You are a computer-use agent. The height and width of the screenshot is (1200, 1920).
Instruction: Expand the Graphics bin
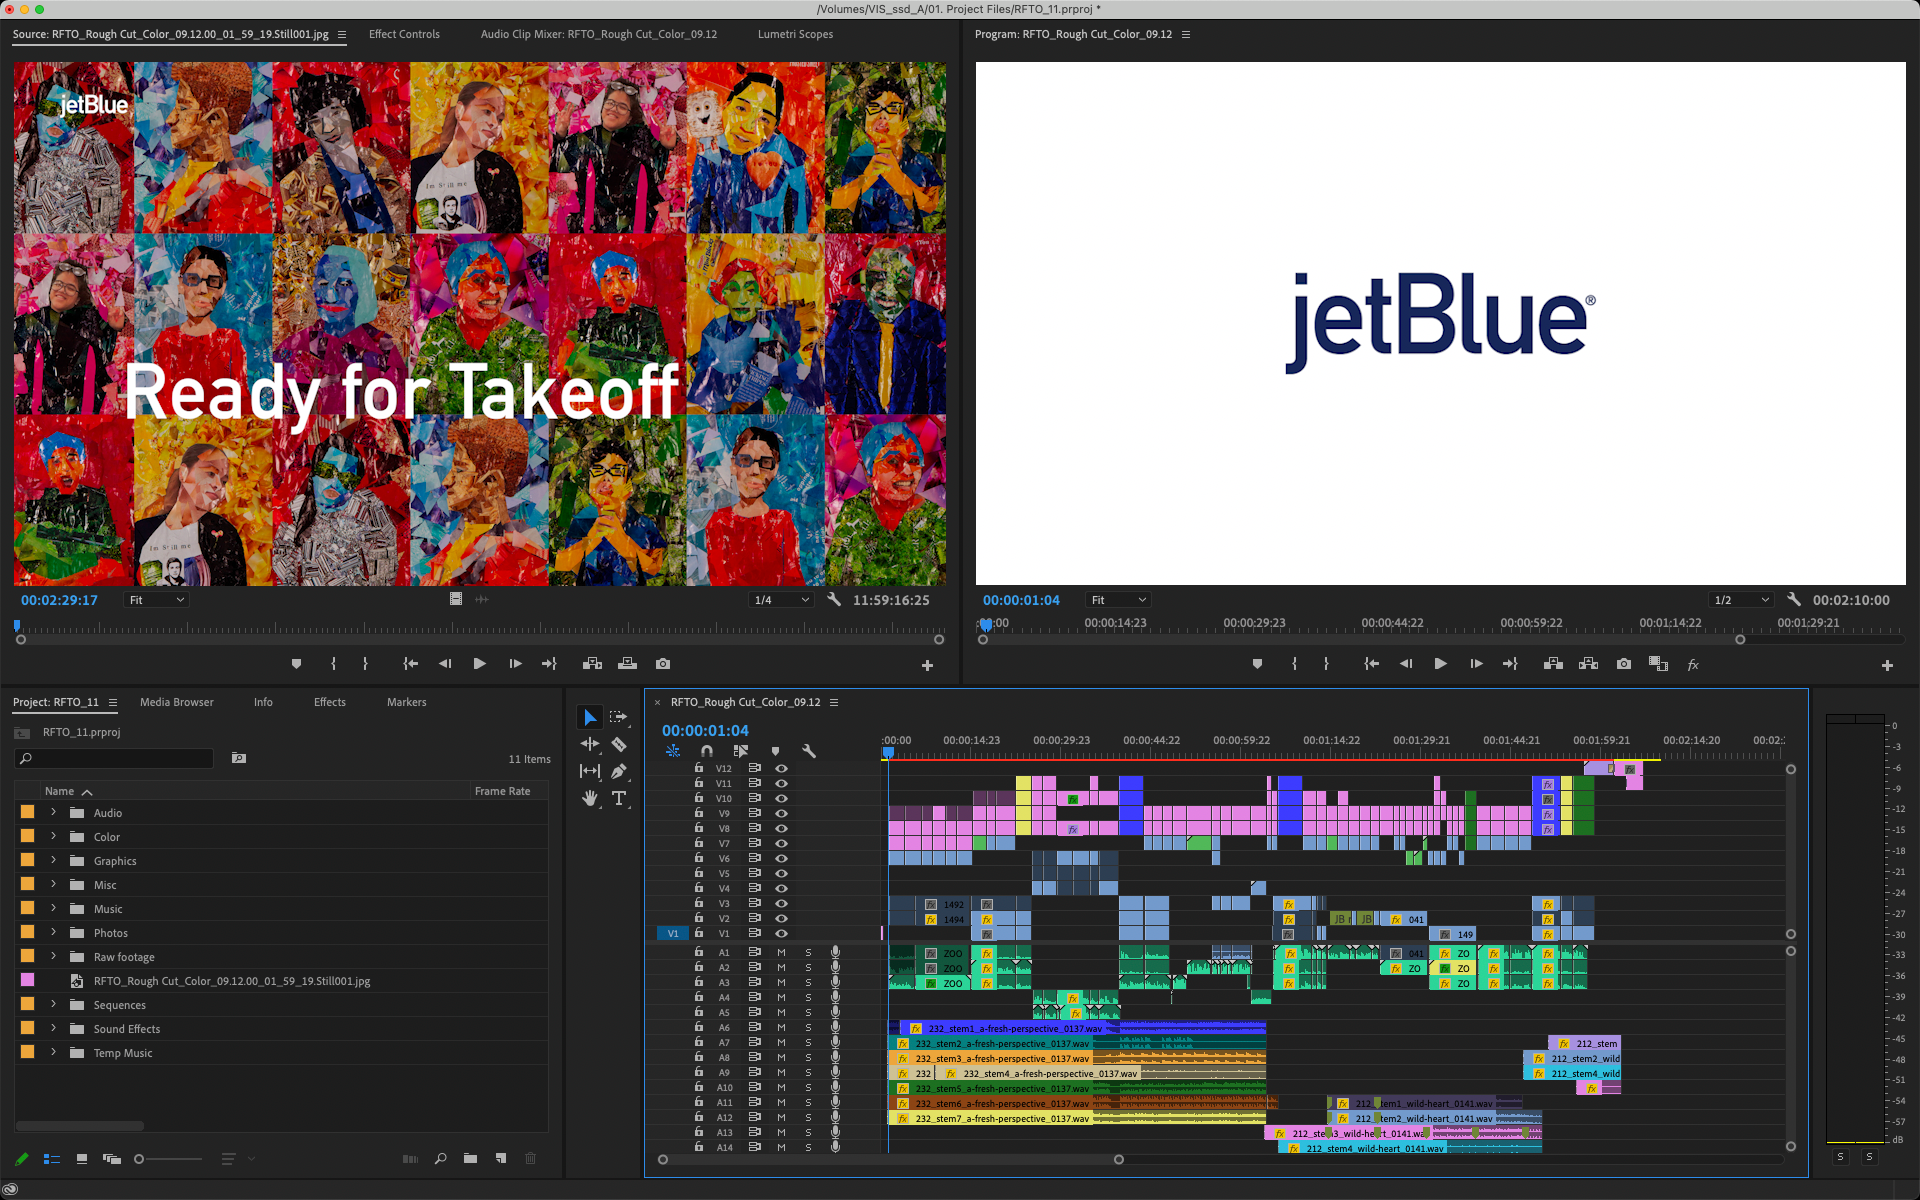pos(54,860)
